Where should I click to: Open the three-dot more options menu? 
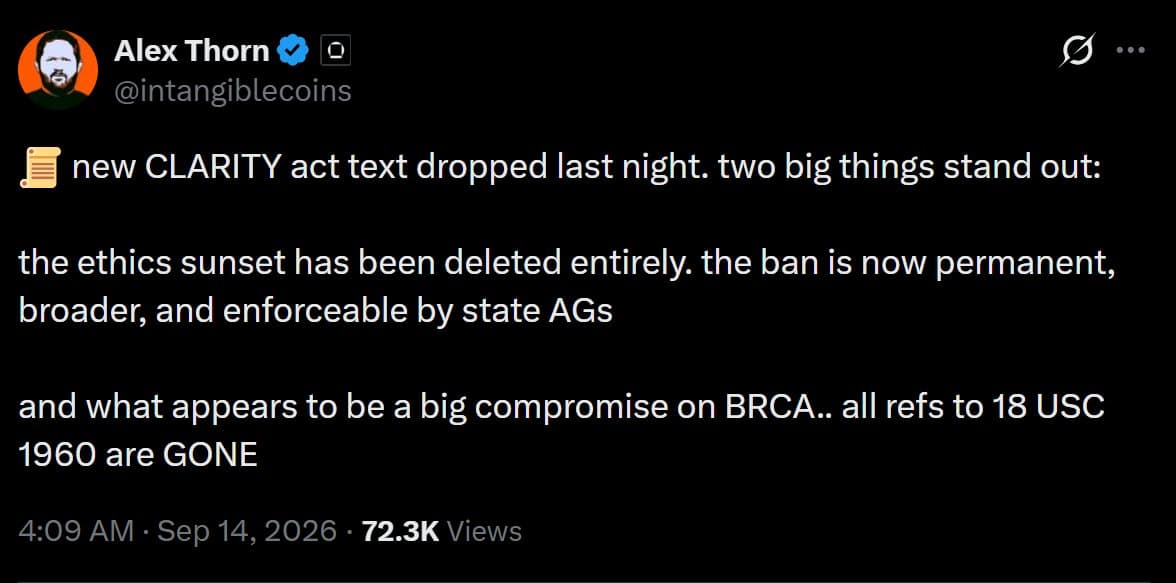coord(1131,50)
